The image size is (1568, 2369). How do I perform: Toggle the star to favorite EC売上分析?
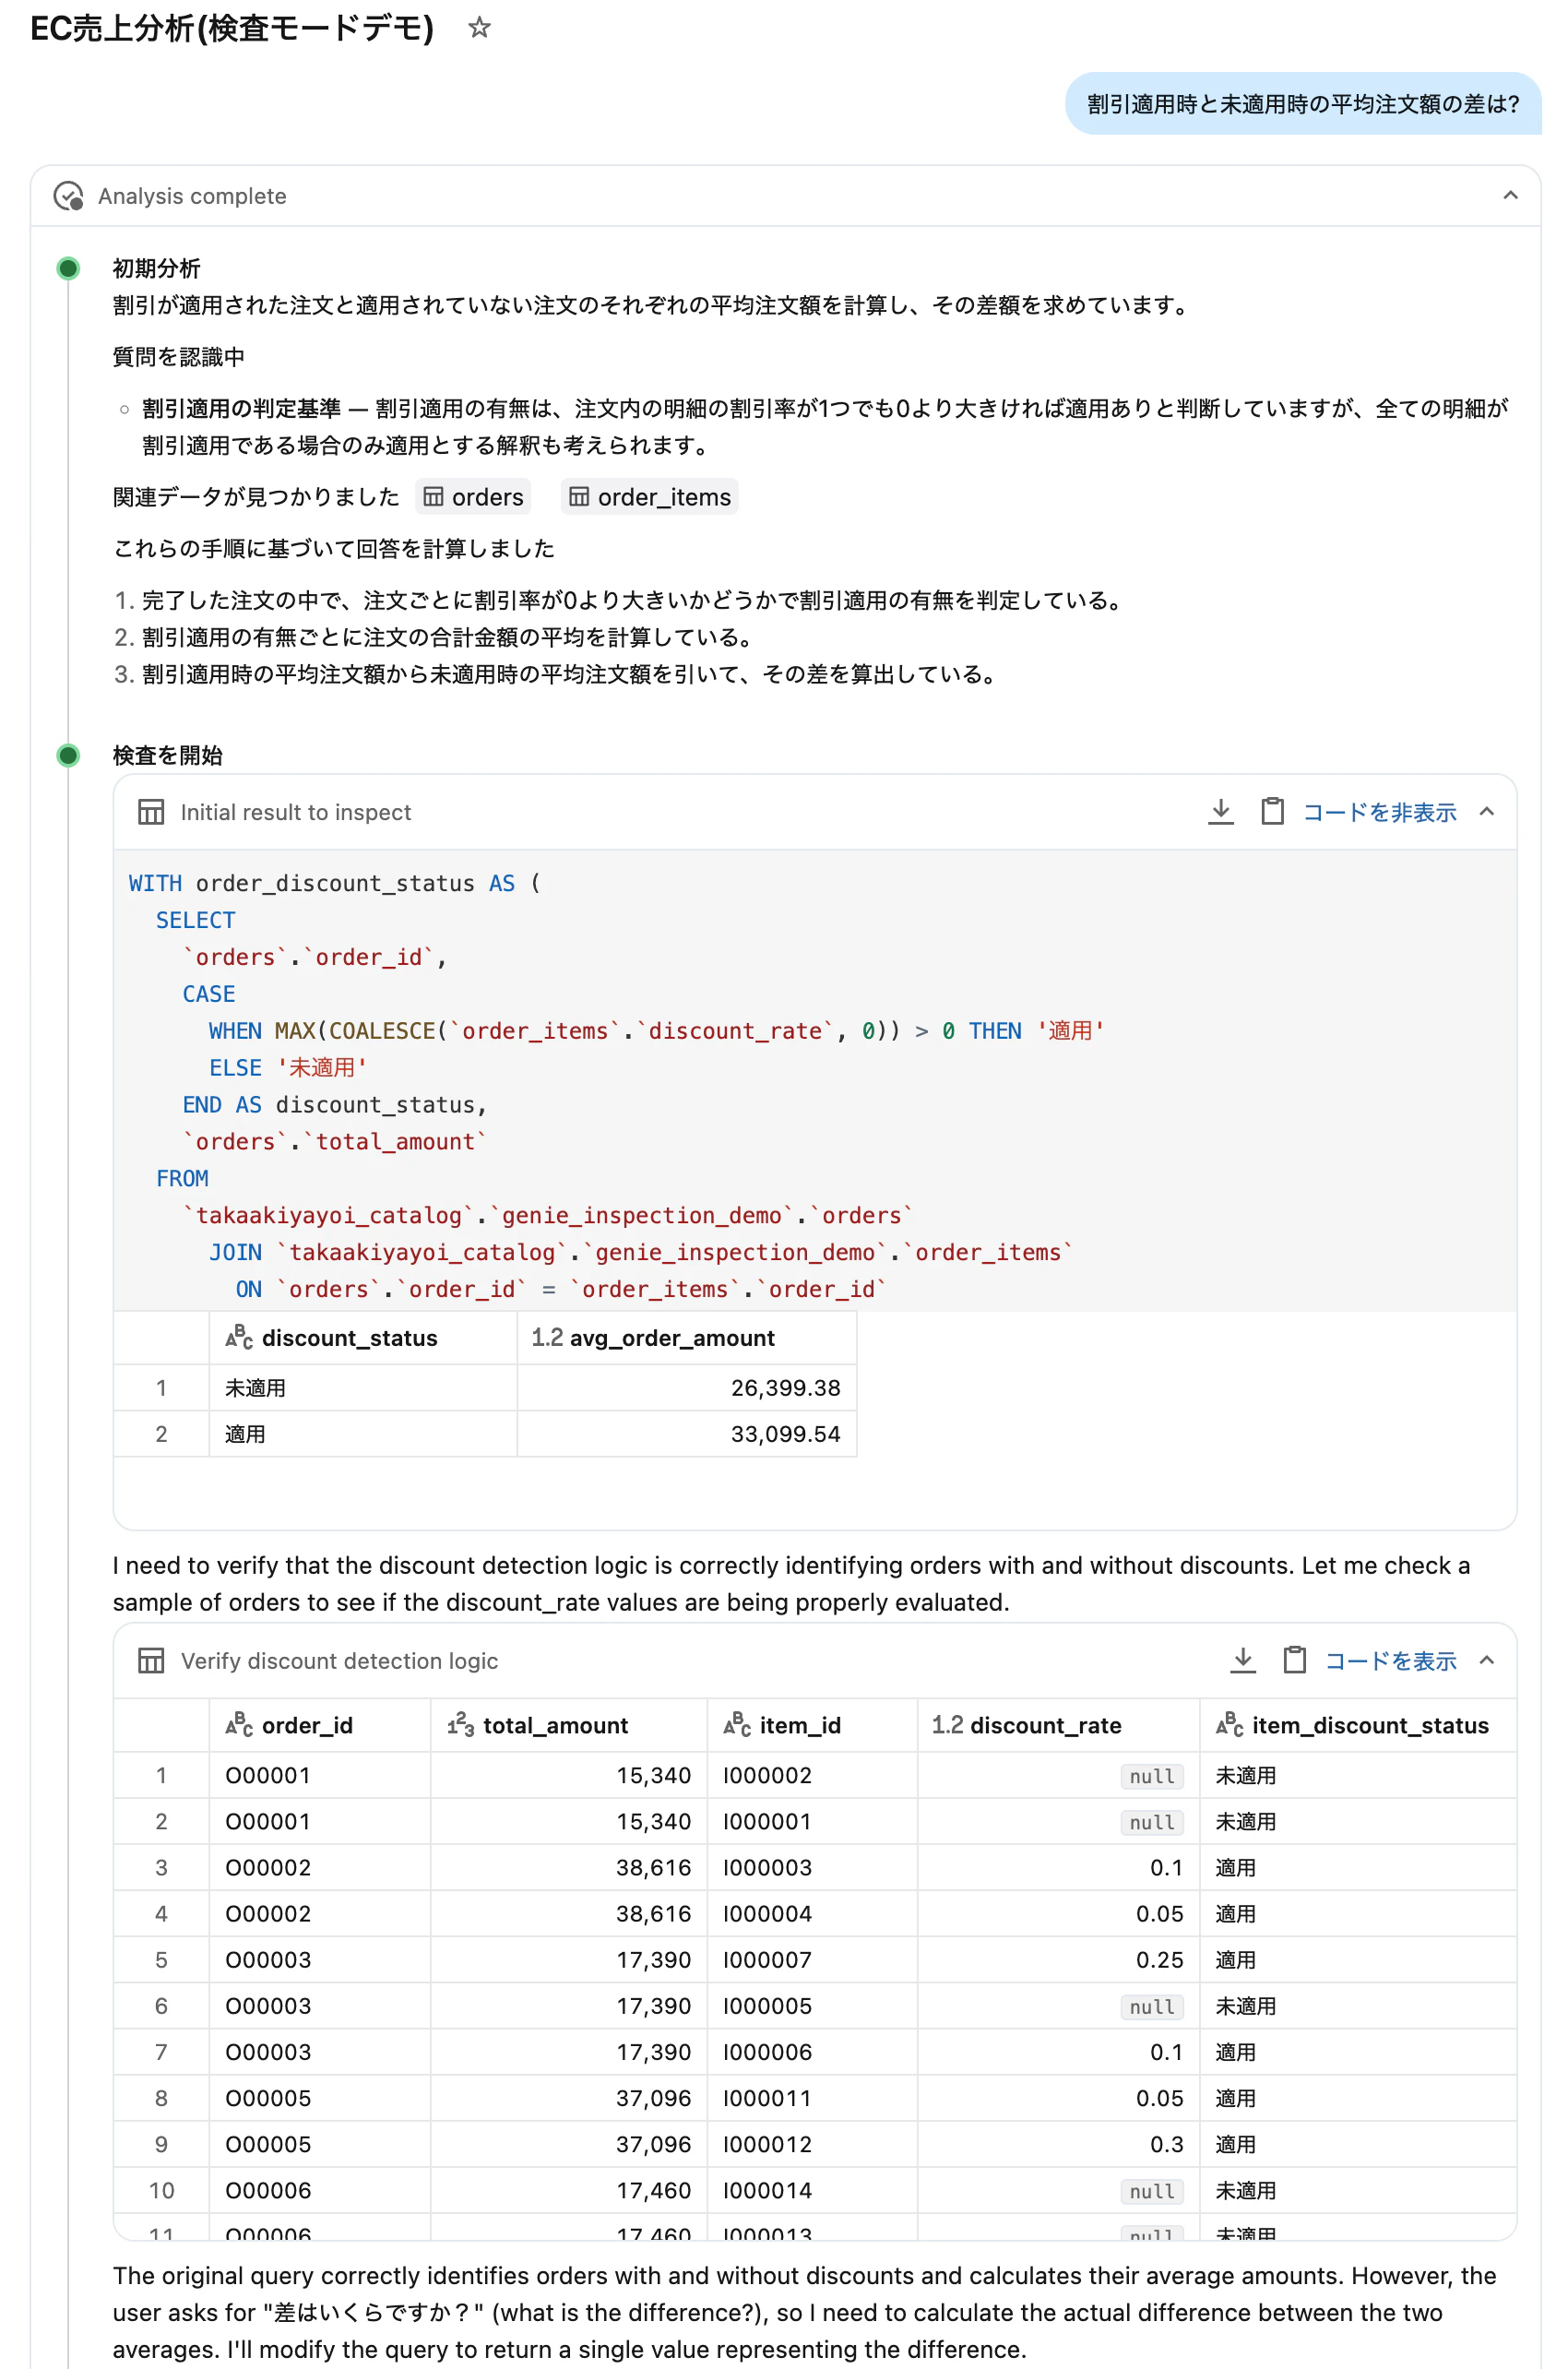click(x=479, y=29)
